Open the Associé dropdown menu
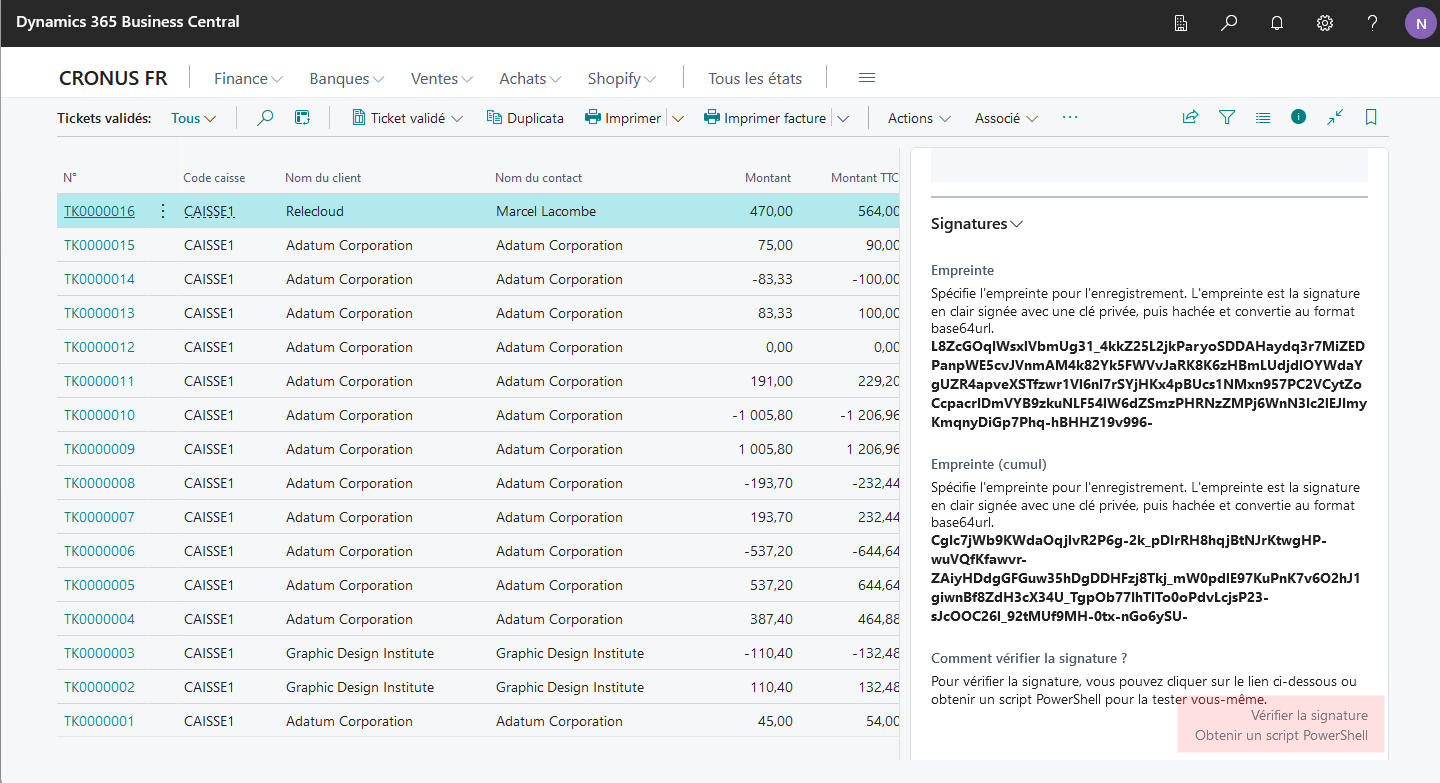This screenshot has width=1440, height=783. click(x=1006, y=118)
